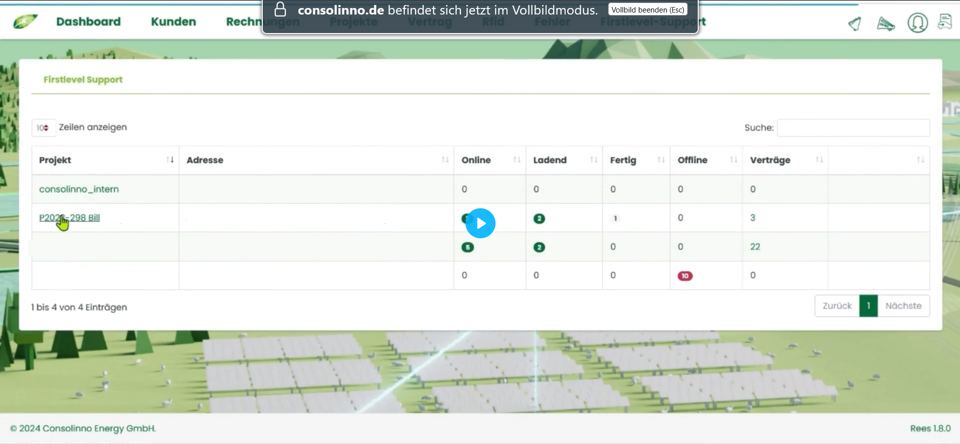The height and width of the screenshot is (444, 960).
Task: Open the Verträge count 22 link
Action: (x=755, y=247)
